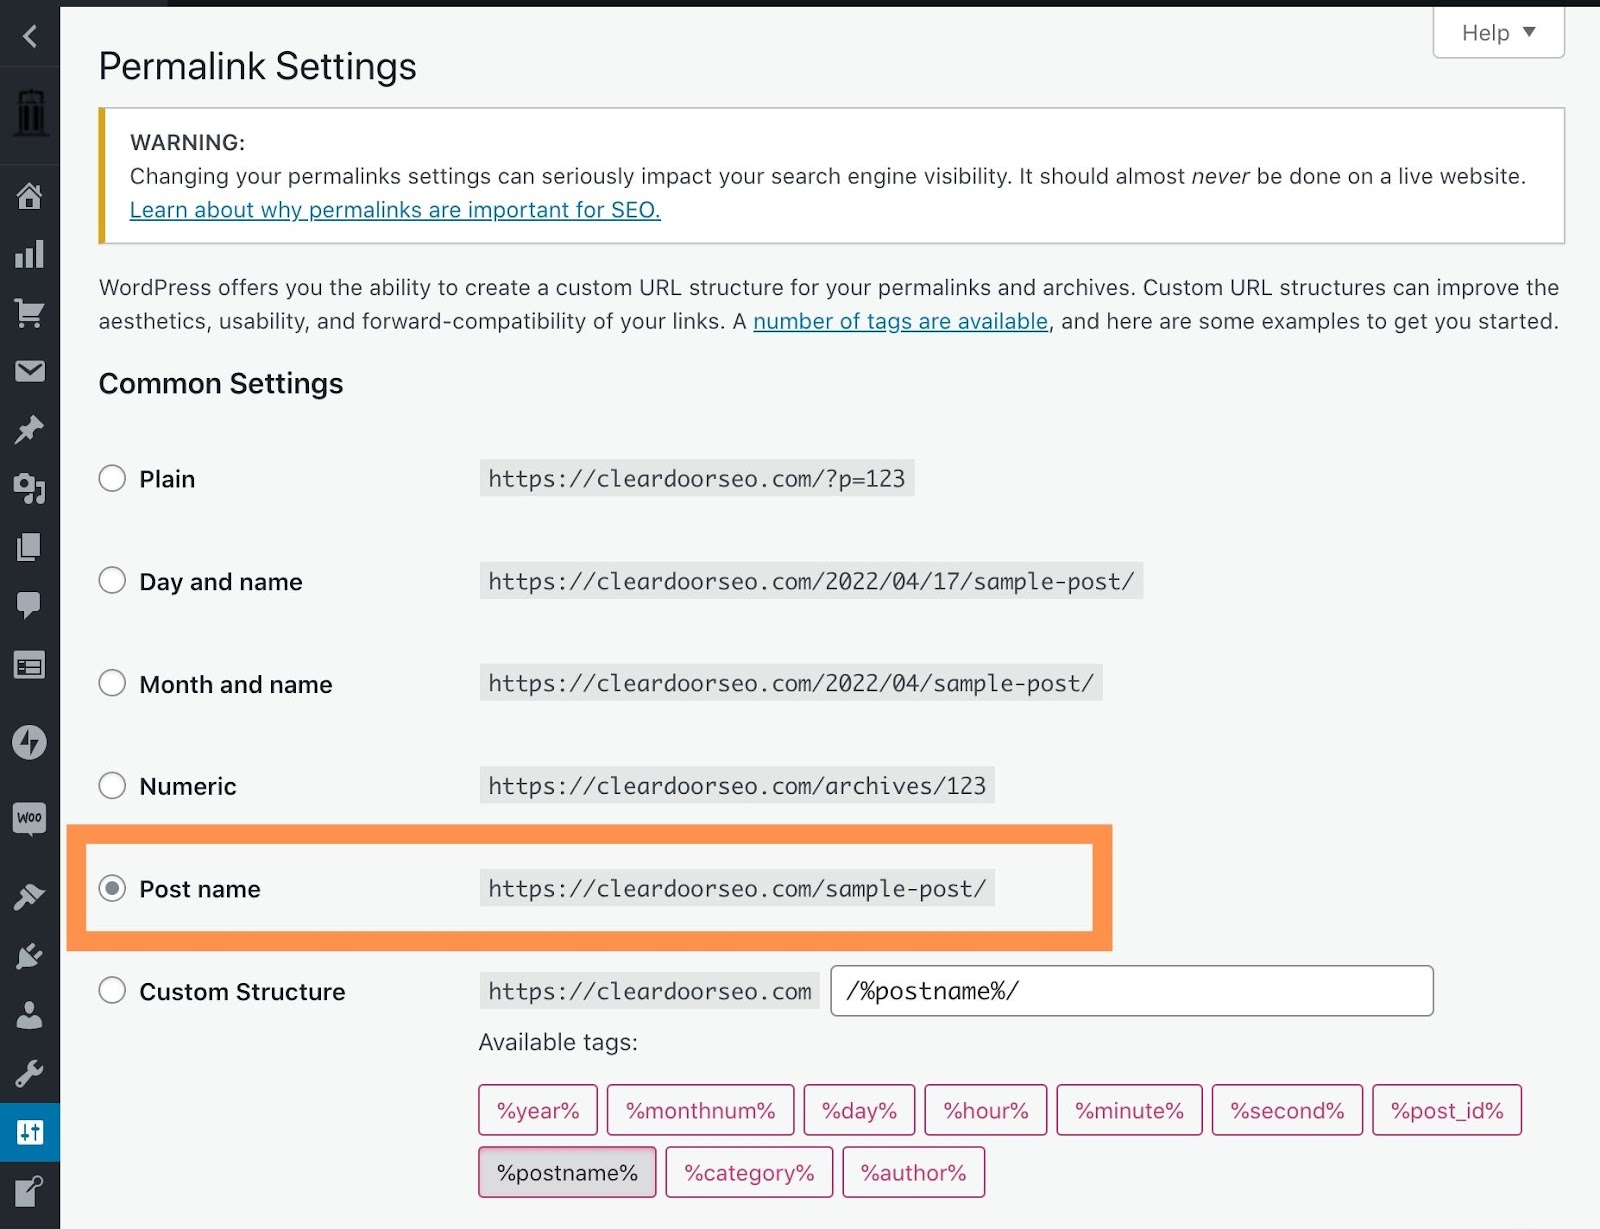Open the Tools wrench icon
Viewport: 1600px width, 1229px height.
click(x=30, y=1074)
